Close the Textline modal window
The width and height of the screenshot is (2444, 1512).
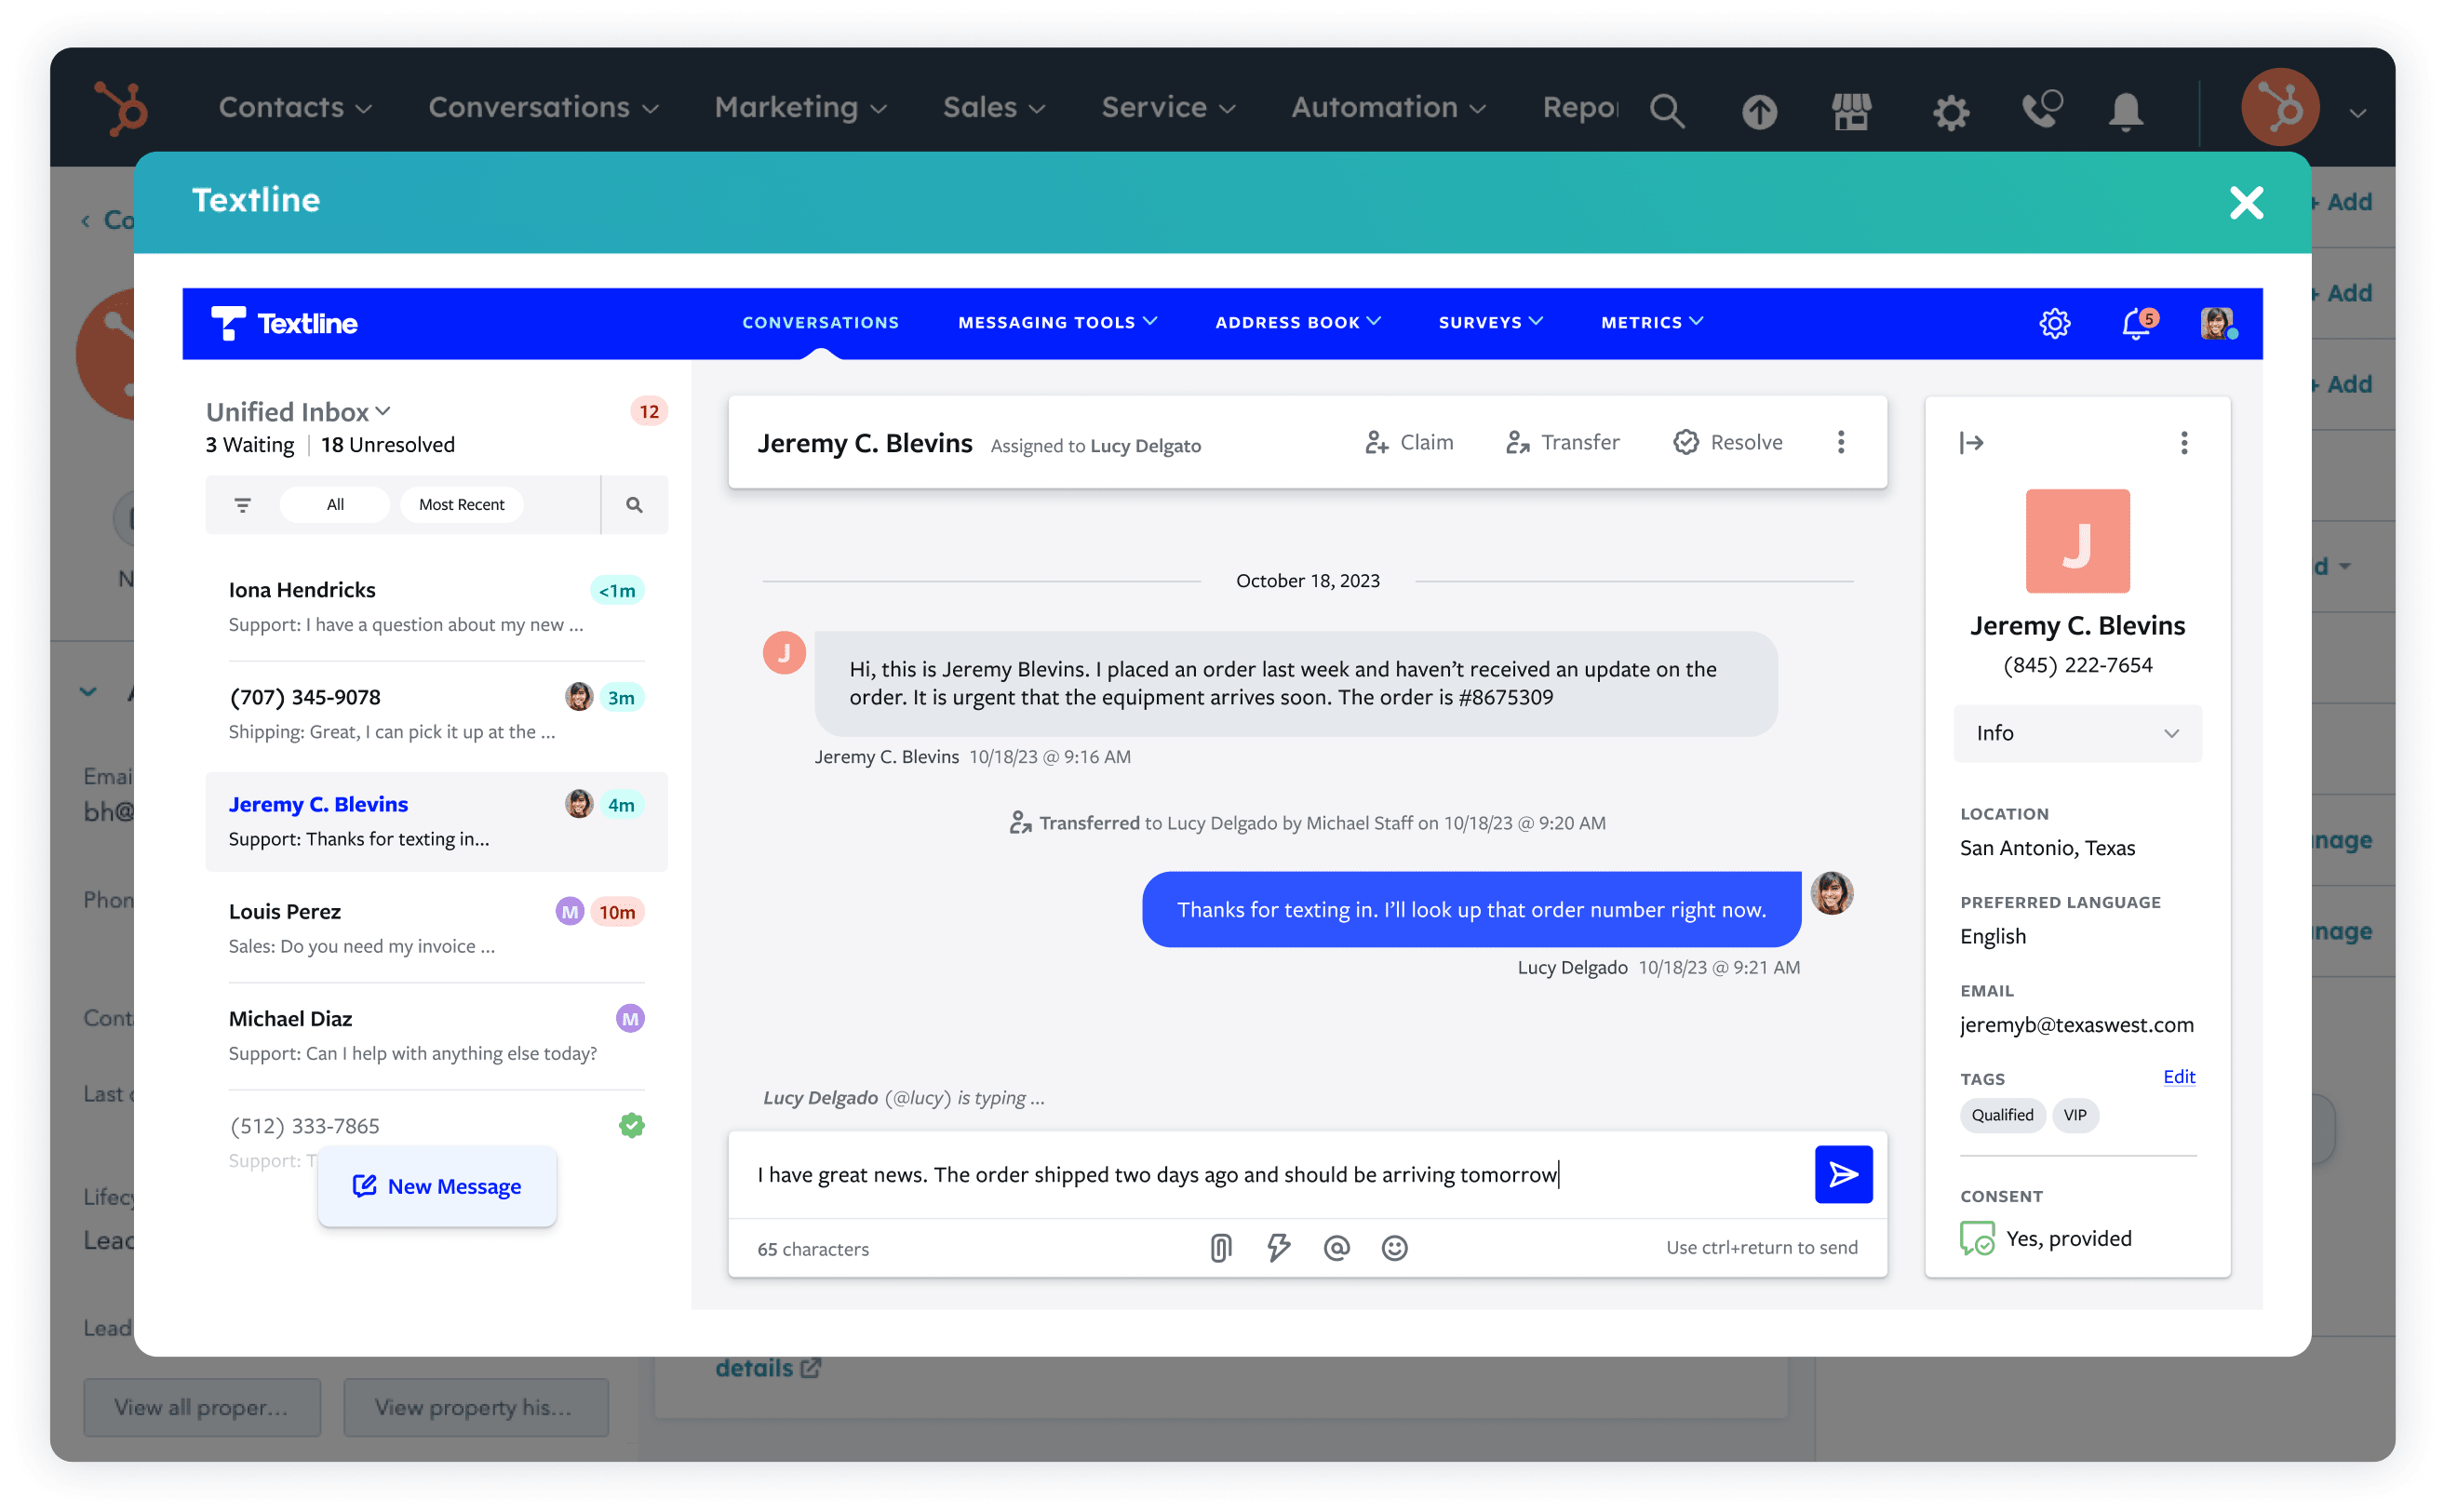point(2245,203)
